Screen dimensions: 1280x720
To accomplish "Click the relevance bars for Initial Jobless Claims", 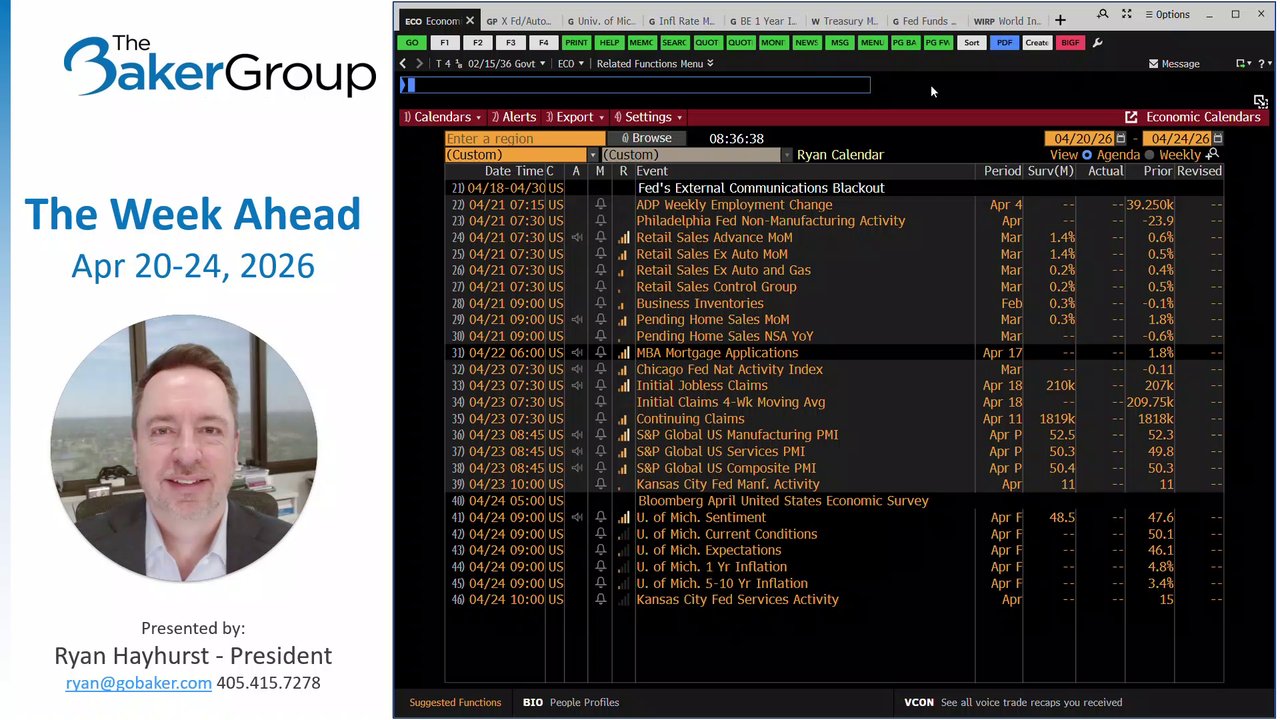I will pyautogui.click(x=623, y=386).
